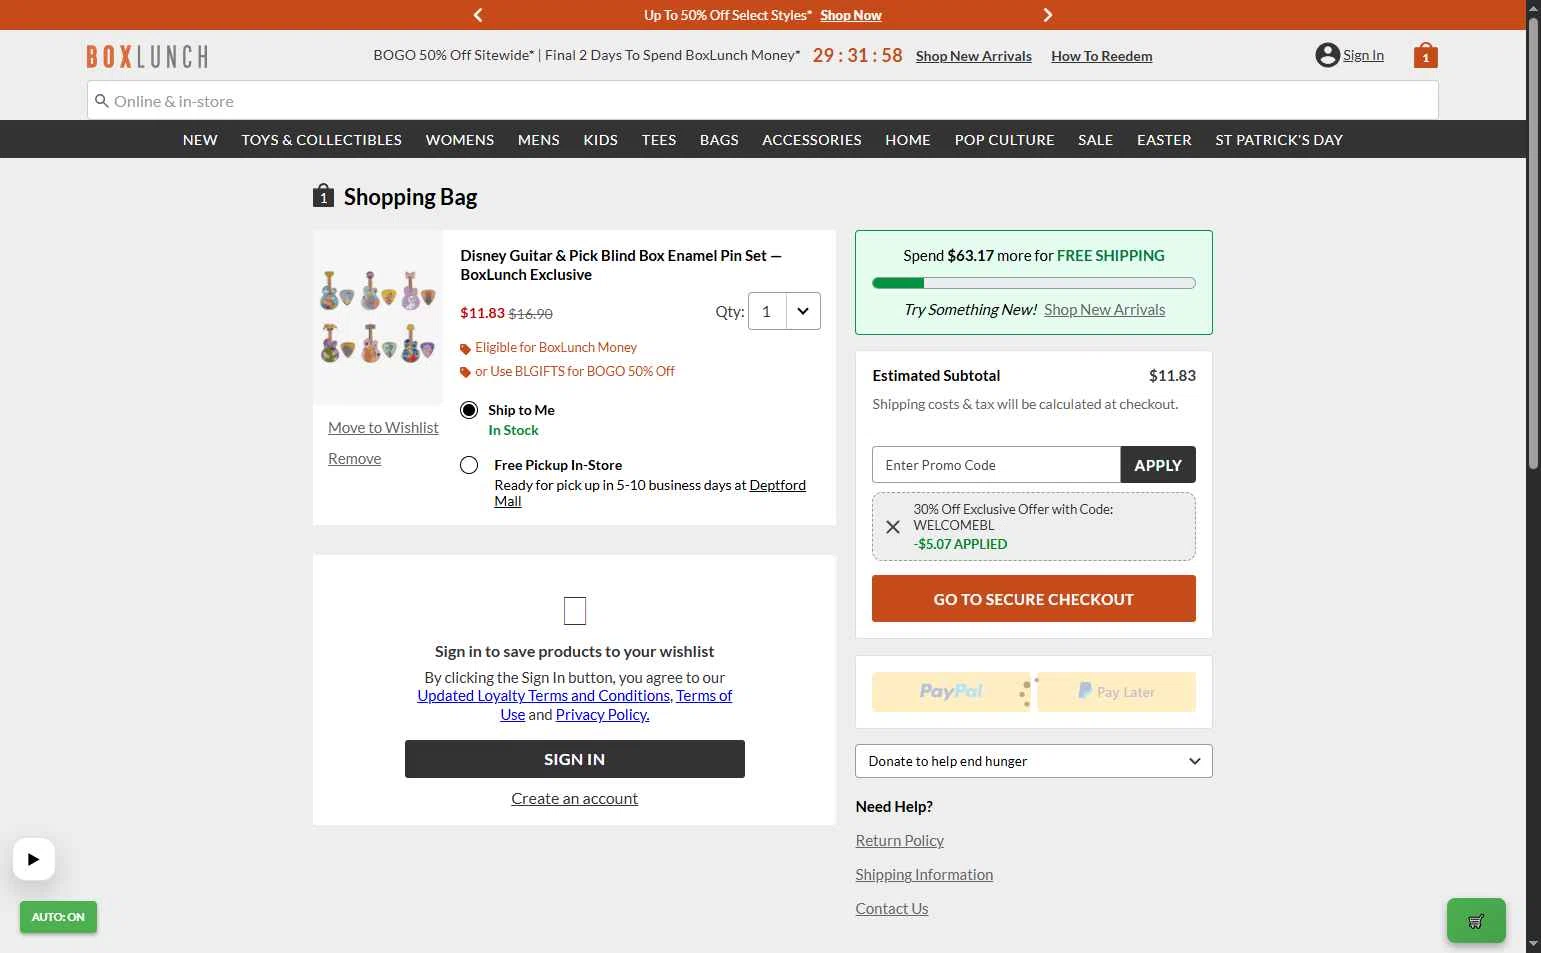Click the search magnifier icon

coord(101,101)
